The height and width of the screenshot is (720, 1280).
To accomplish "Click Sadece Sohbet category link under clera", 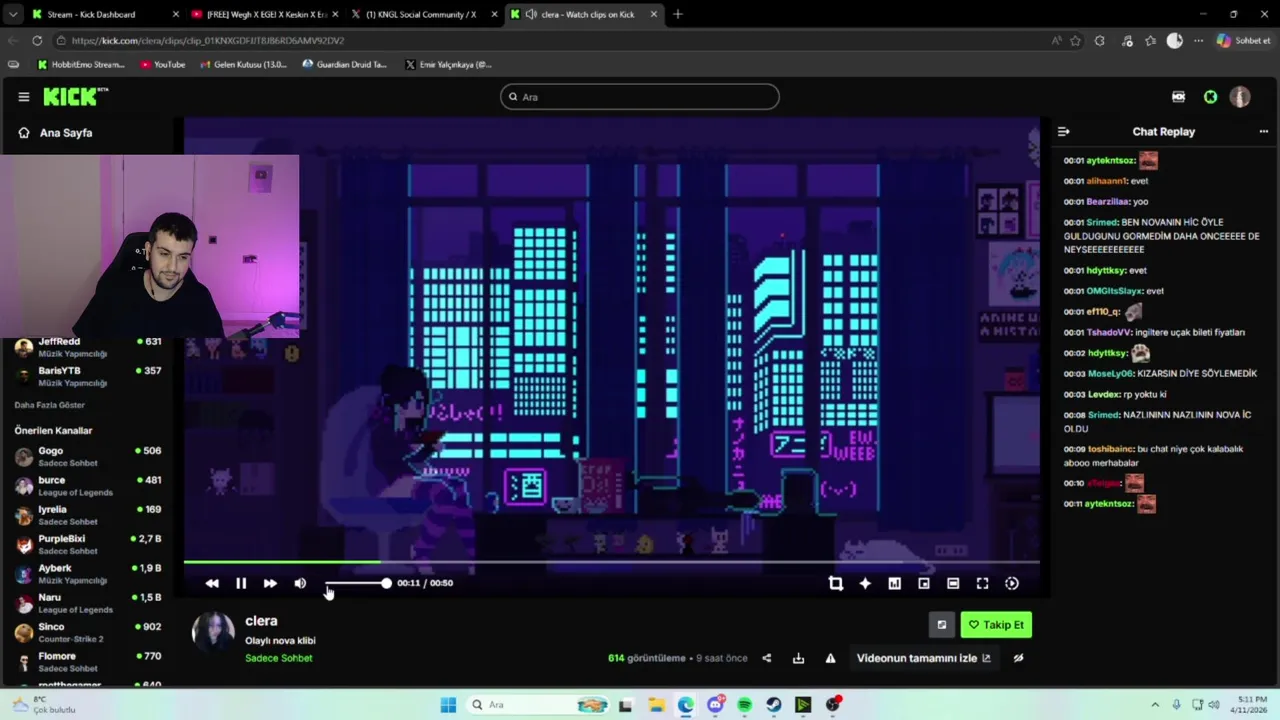I will [x=279, y=658].
